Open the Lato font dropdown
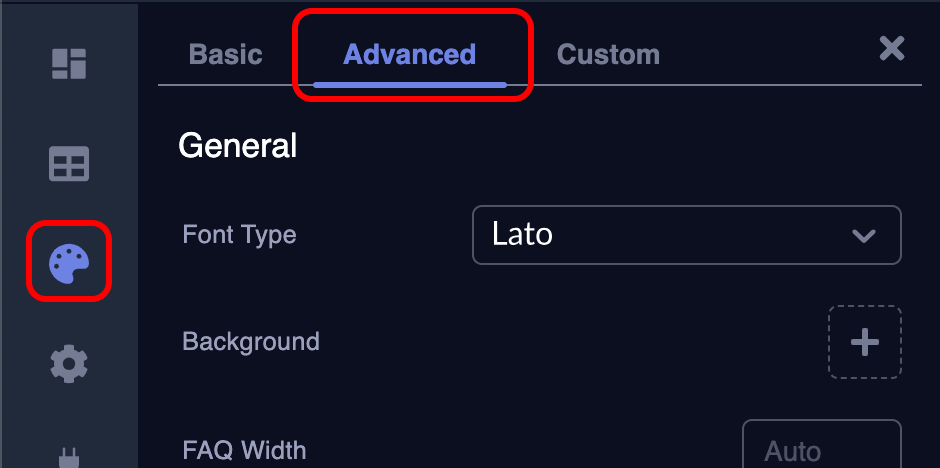The image size is (940, 468). pyautogui.click(x=686, y=235)
